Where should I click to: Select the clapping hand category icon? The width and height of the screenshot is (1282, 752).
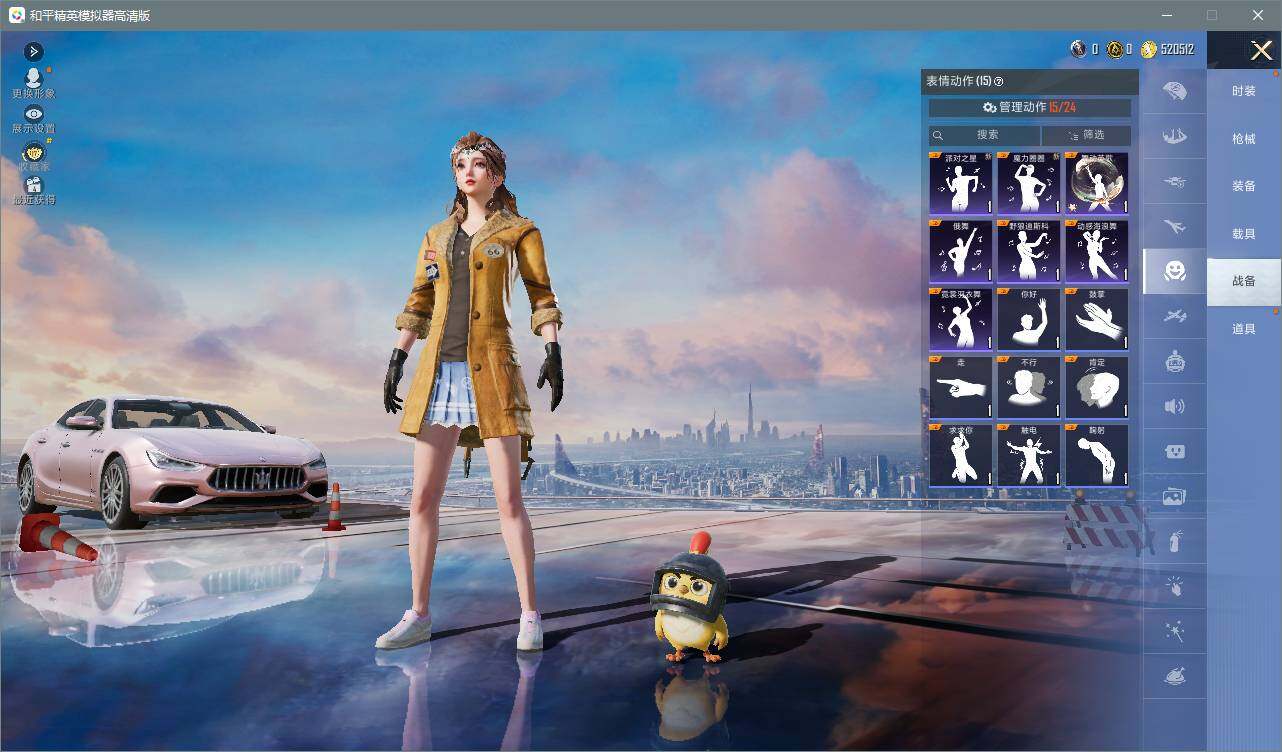point(1175,586)
